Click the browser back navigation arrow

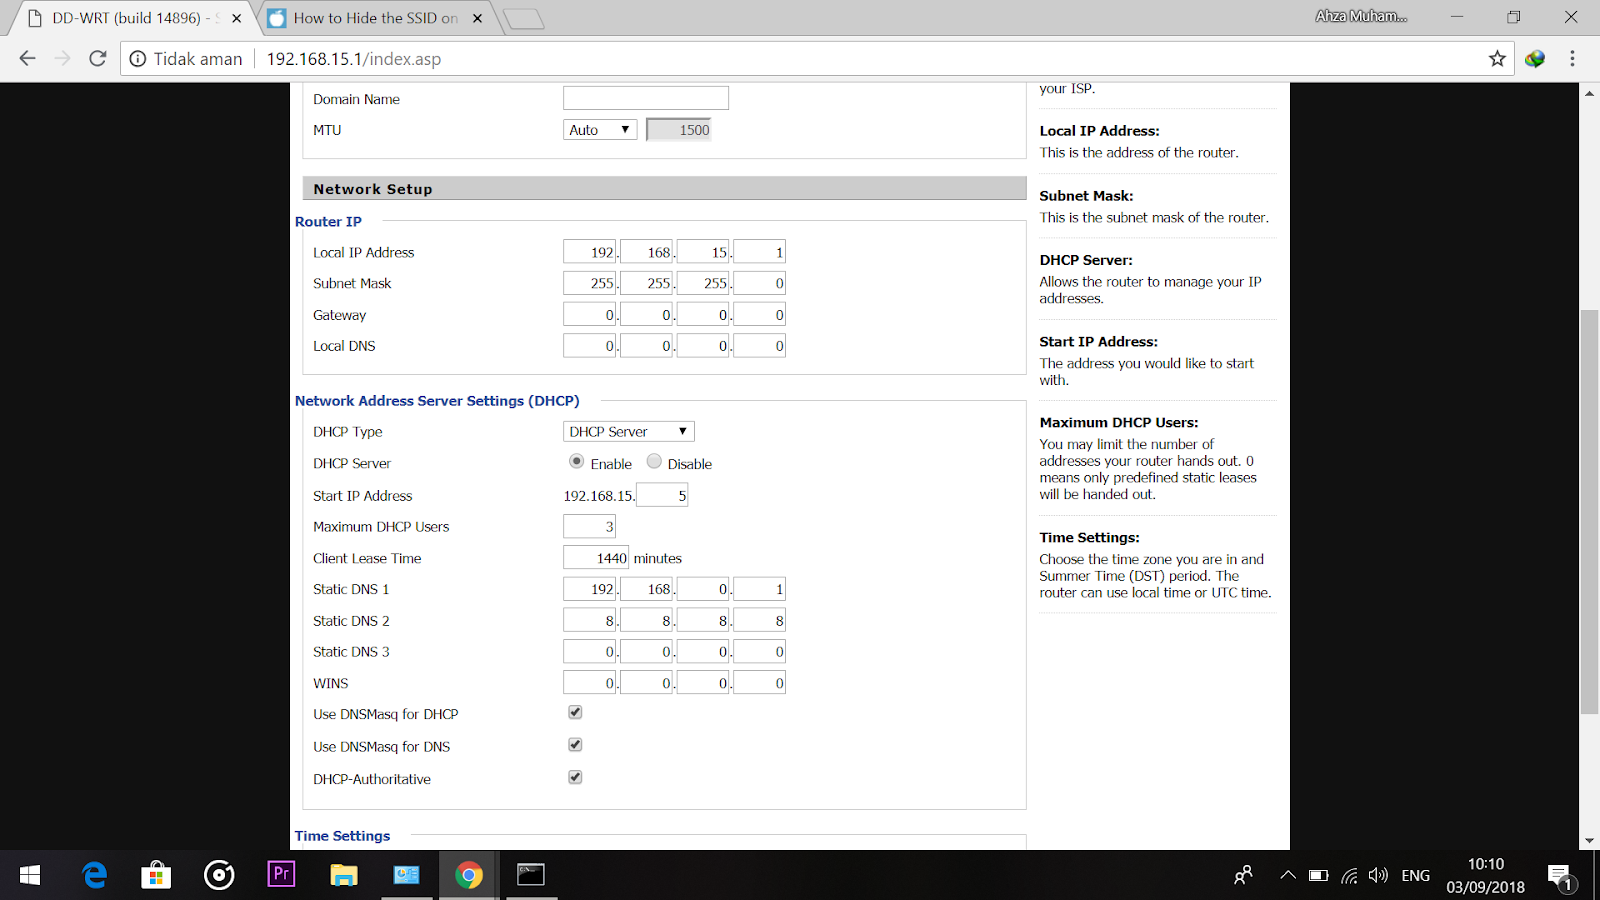pos(27,58)
